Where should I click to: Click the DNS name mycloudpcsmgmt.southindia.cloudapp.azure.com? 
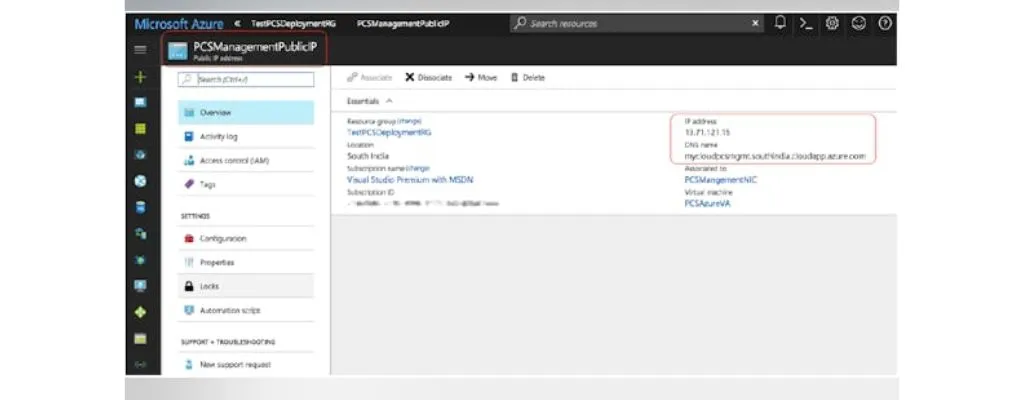[x=775, y=156]
